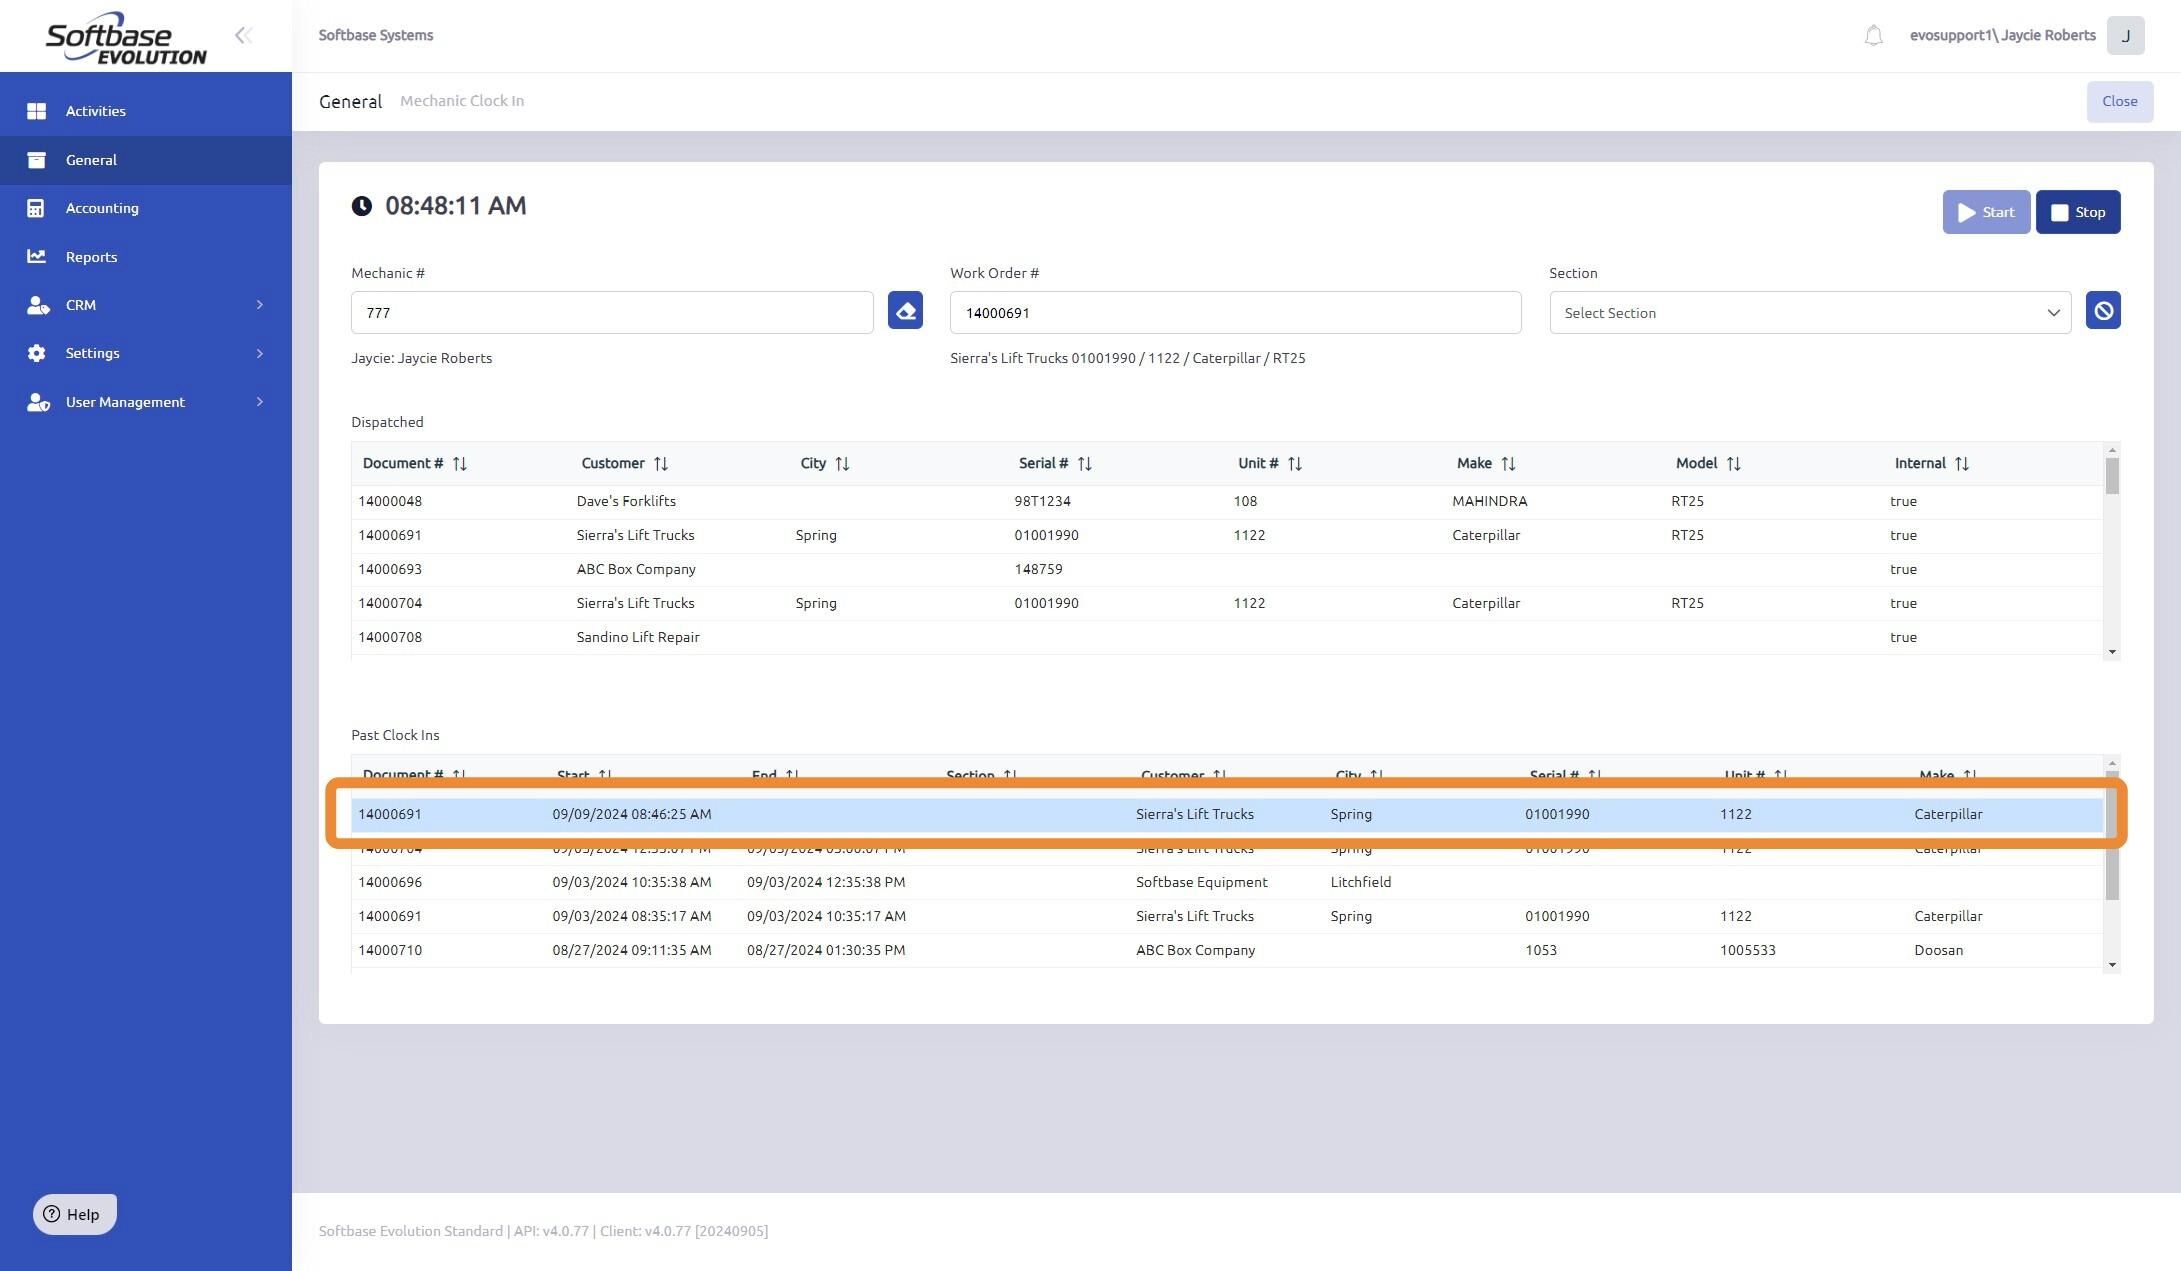Click the Close button
This screenshot has height=1271, width=2181.
point(2119,101)
